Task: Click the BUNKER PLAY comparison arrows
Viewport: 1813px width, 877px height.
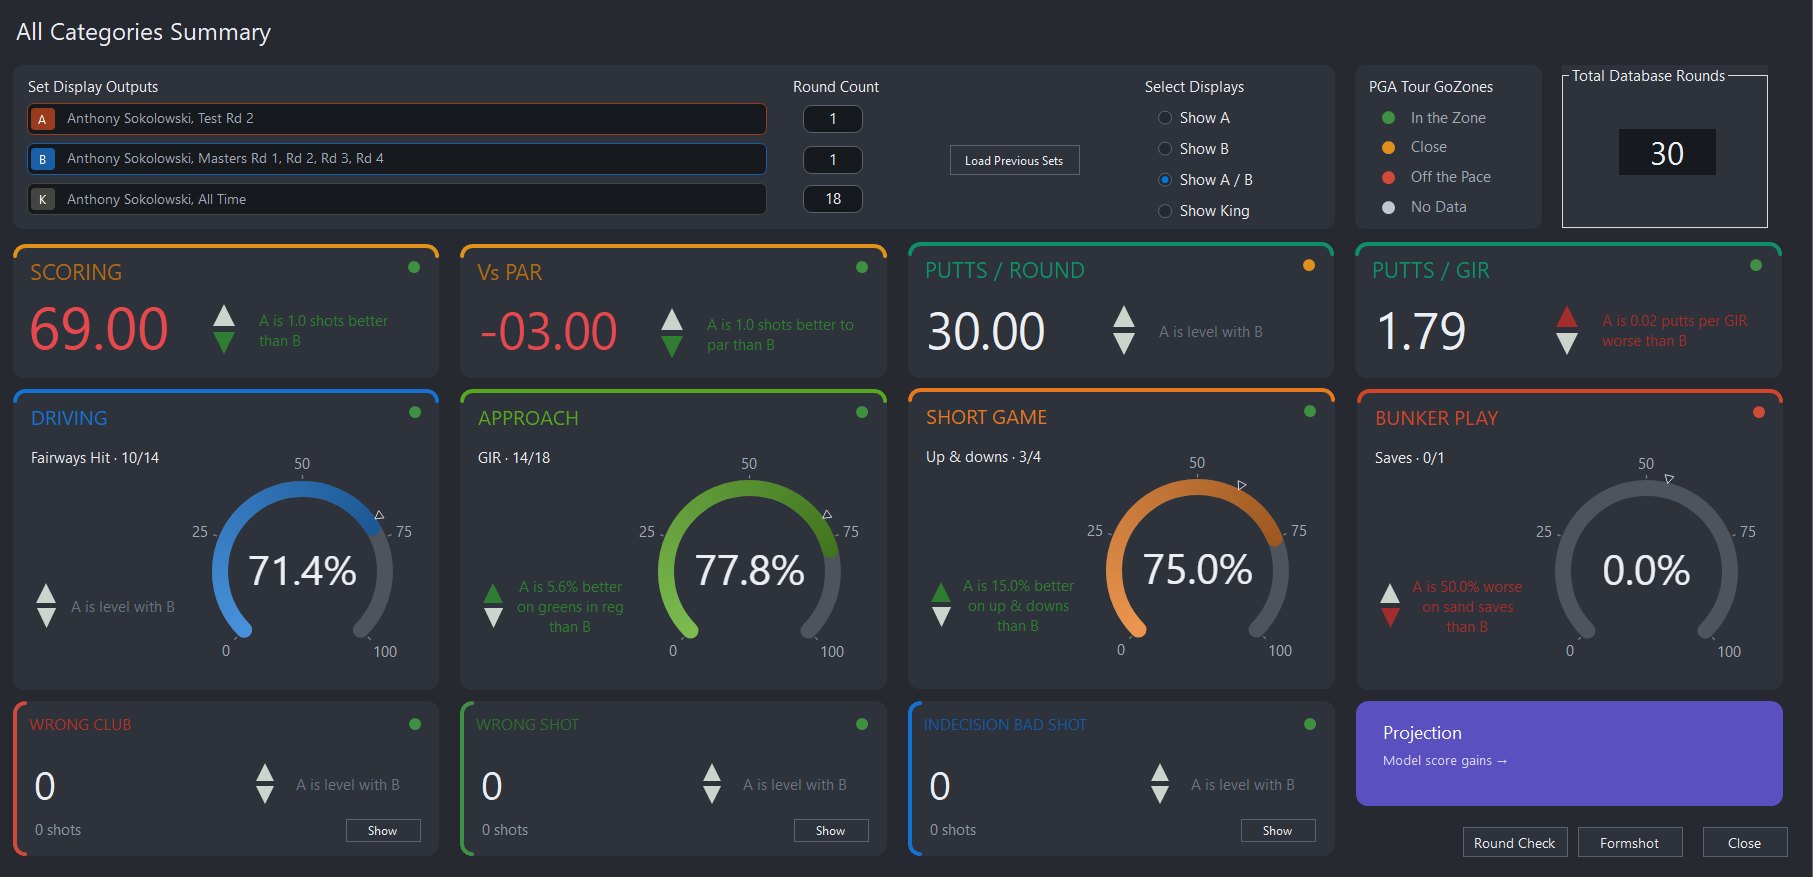Action: [1390, 605]
